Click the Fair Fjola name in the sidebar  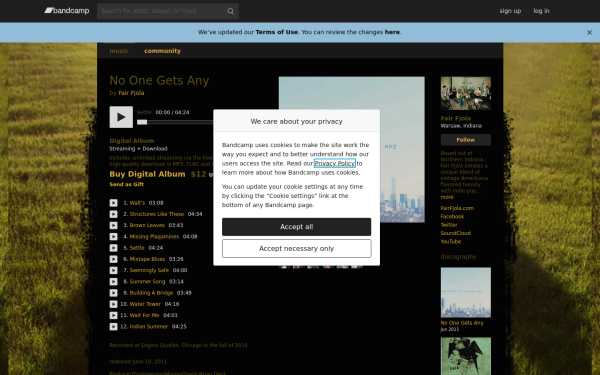click(x=456, y=118)
